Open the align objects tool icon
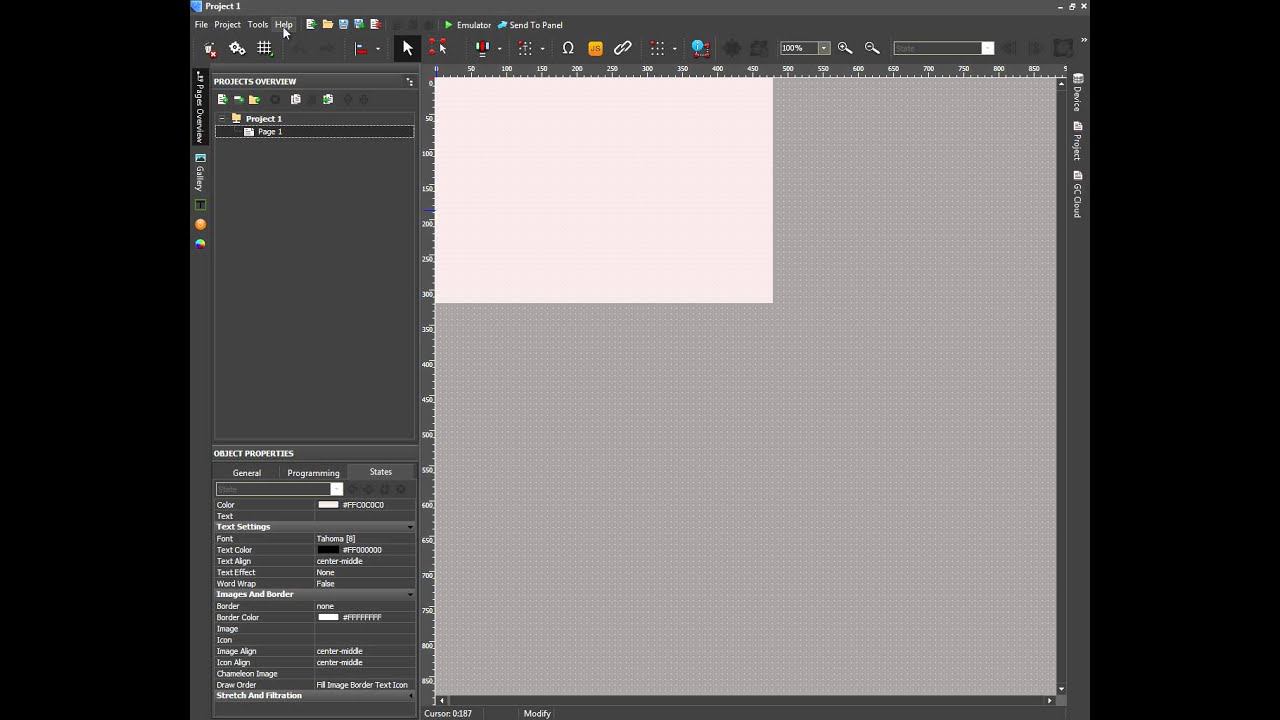The height and width of the screenshot is (720, 1280). click(x=362, y=48)
